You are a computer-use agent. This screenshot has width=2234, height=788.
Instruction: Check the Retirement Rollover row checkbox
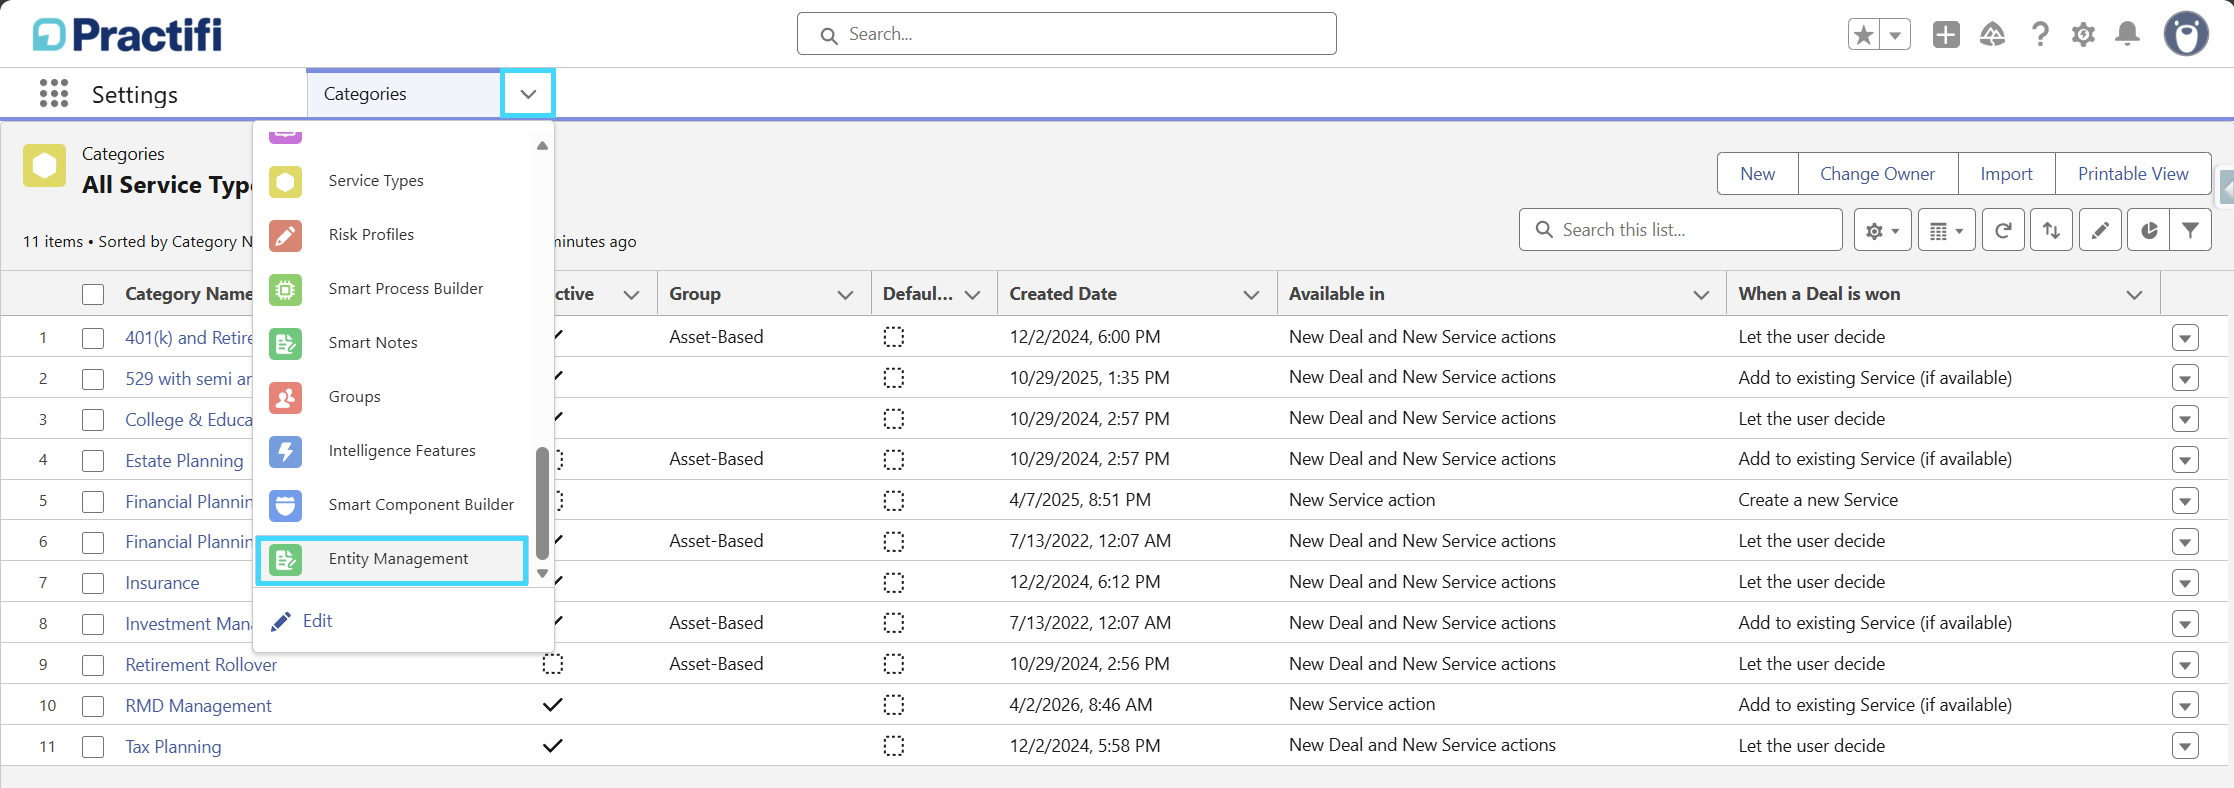[93, 665]
